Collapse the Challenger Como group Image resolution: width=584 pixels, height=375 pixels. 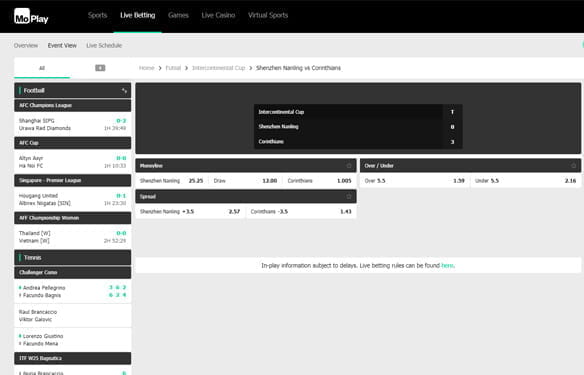[x=73, y=272]
